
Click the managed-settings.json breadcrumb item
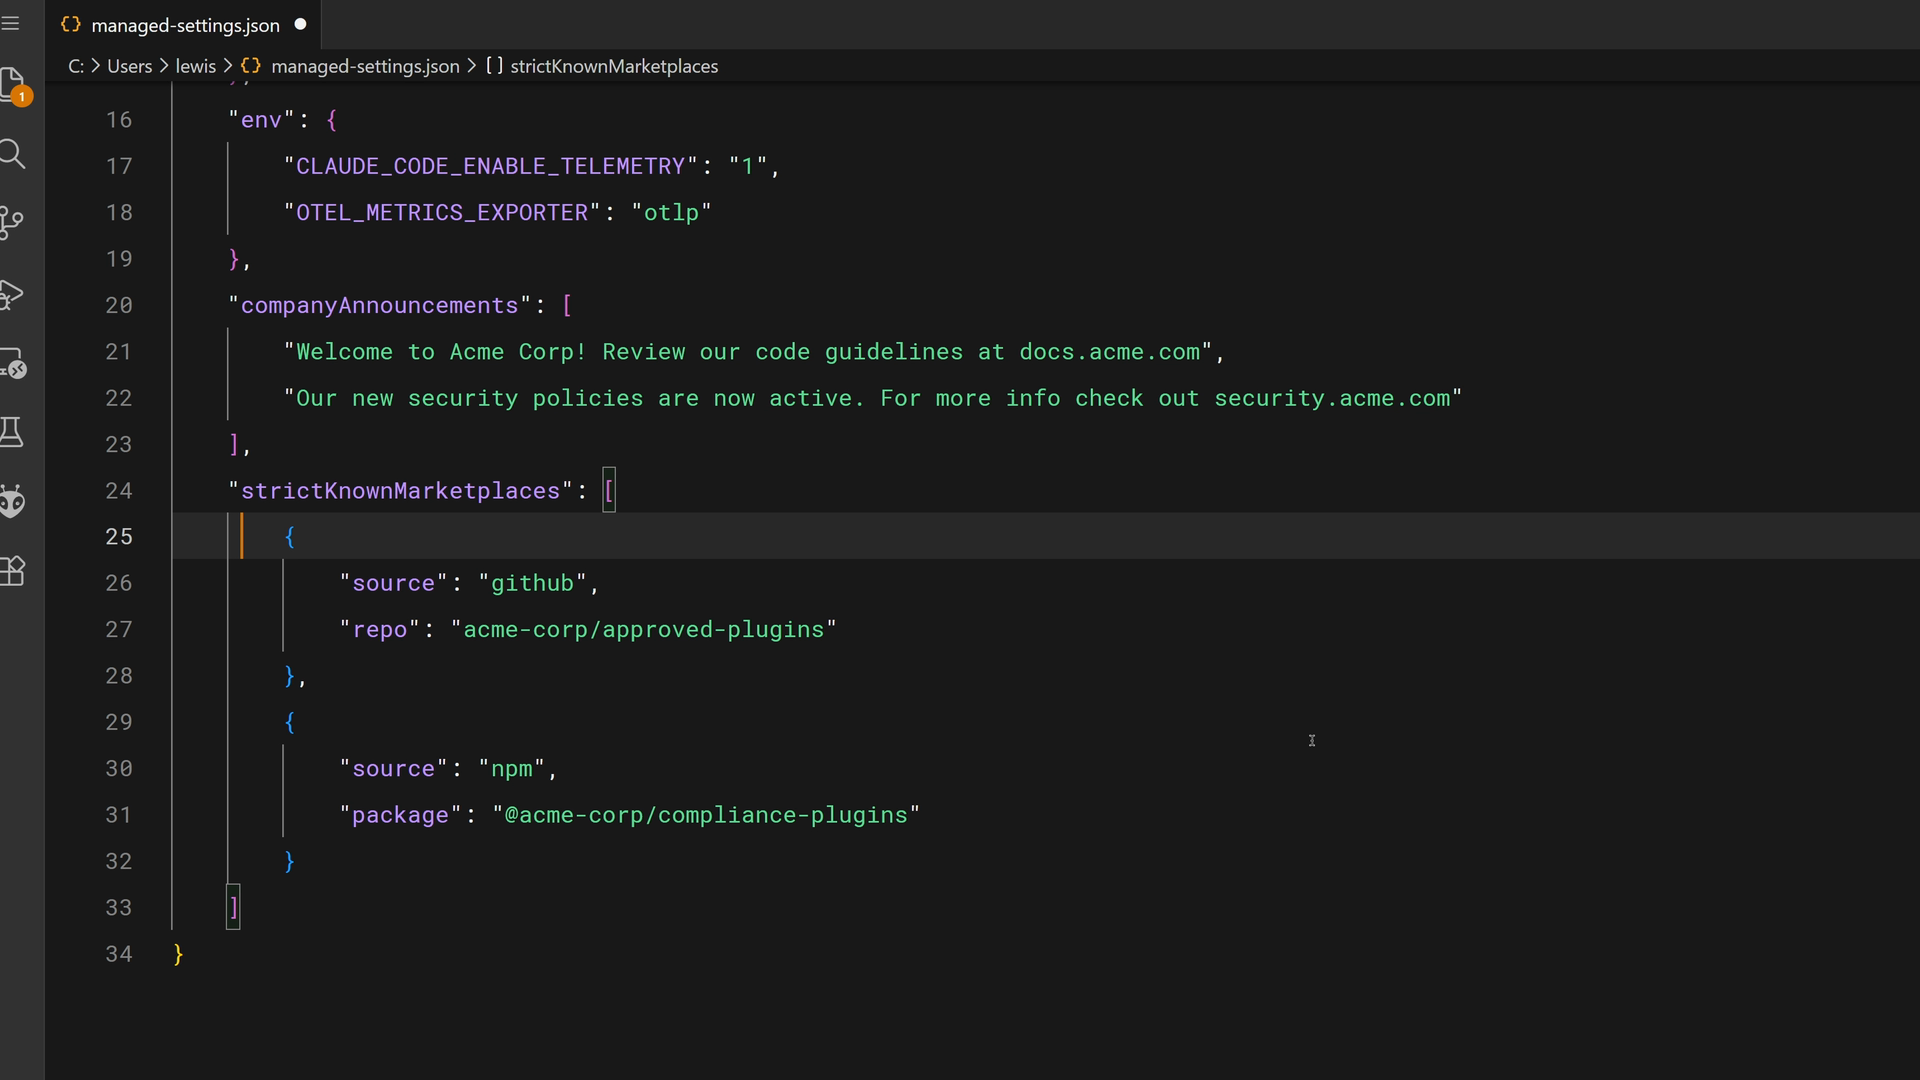pyautogui.click(x=364, y=66)
